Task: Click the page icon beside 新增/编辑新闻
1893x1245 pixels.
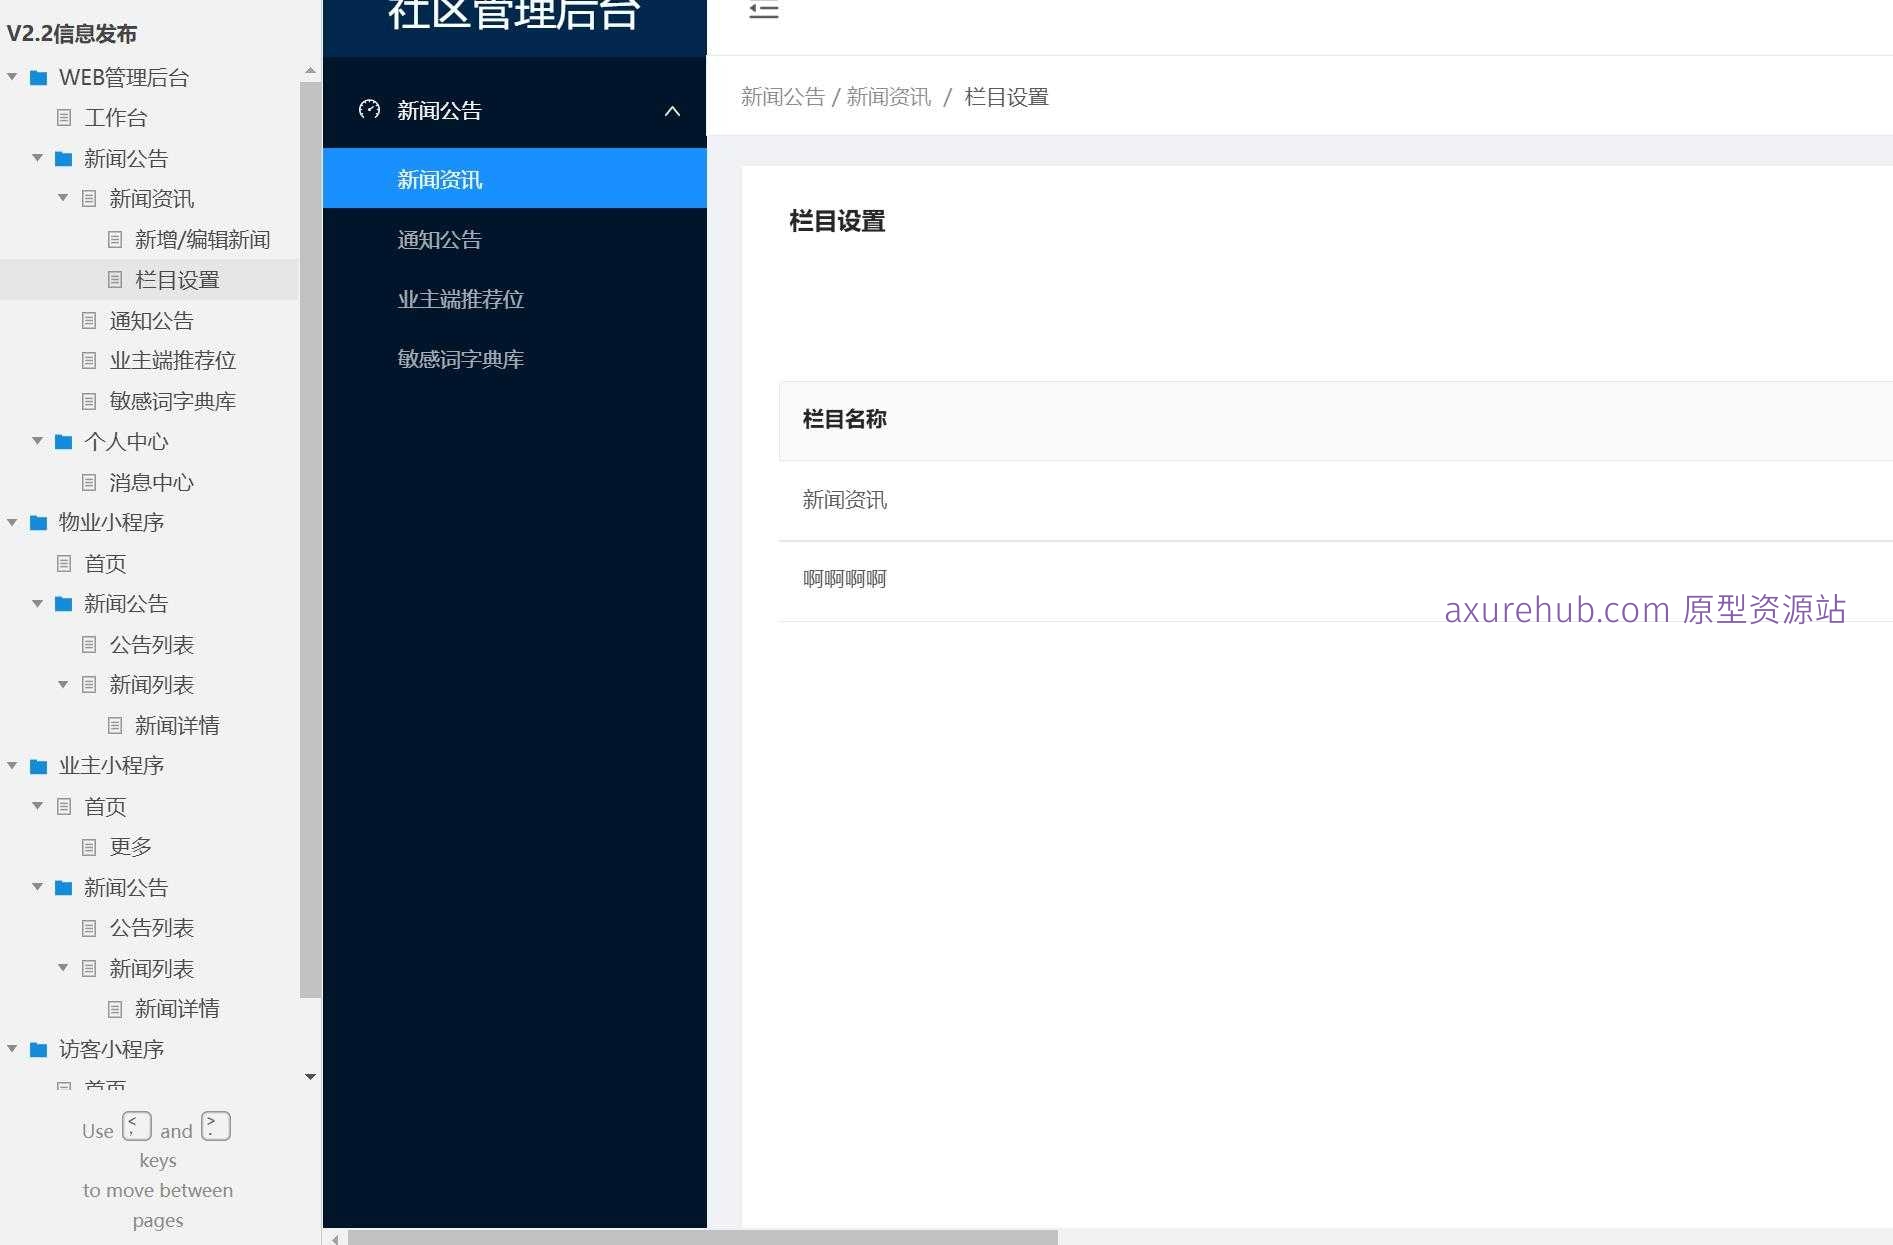Action: coord(114,239)
